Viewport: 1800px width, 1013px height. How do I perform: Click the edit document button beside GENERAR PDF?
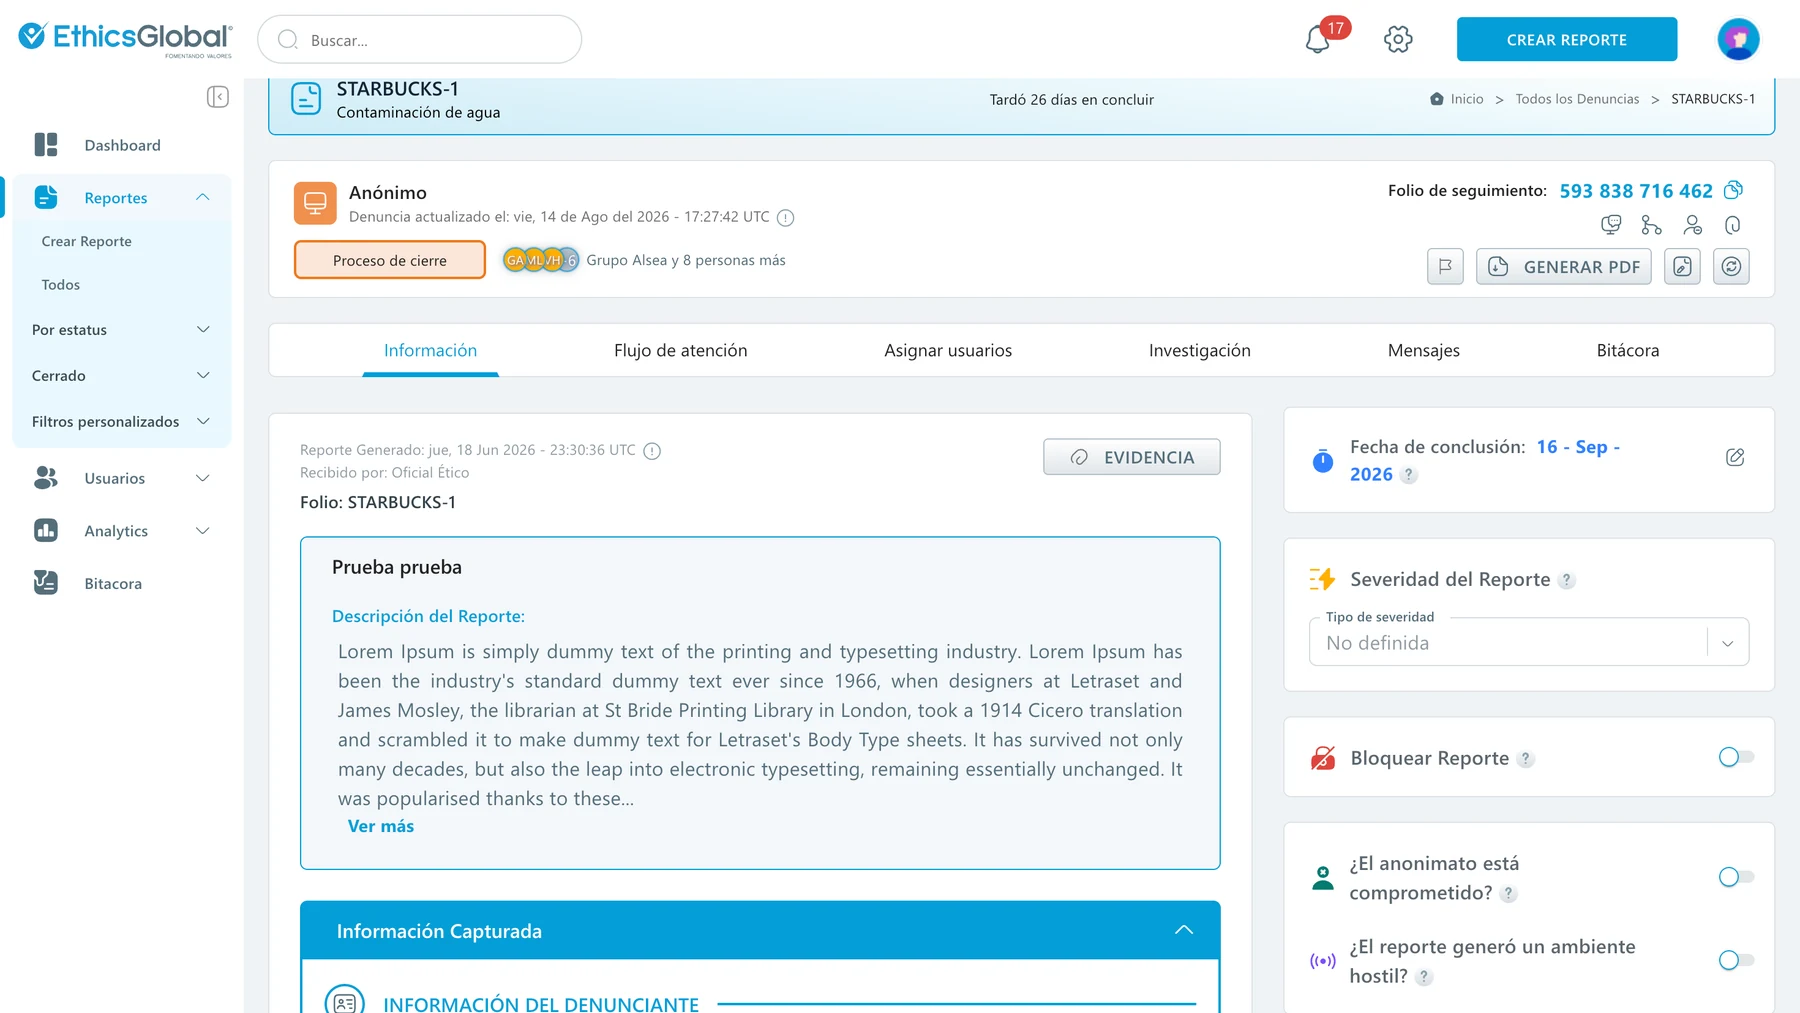(1682, 267)
